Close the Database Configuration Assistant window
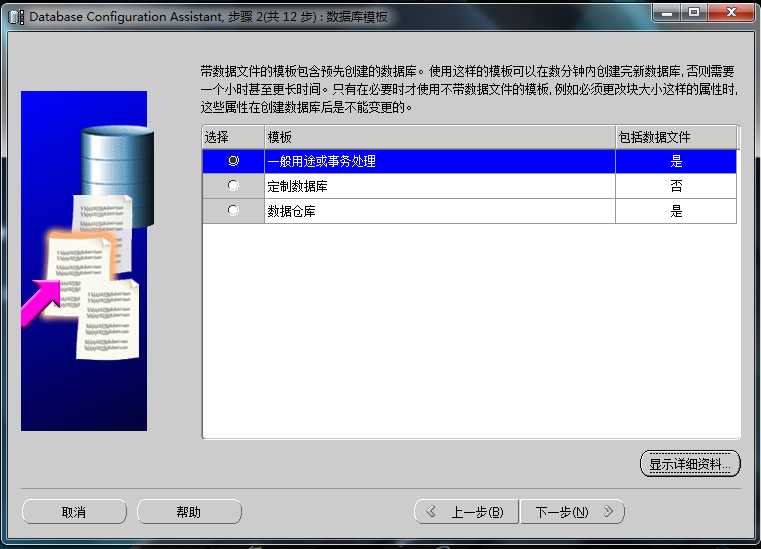Viewport: 761px width, 549px height. tap(731, 12)
